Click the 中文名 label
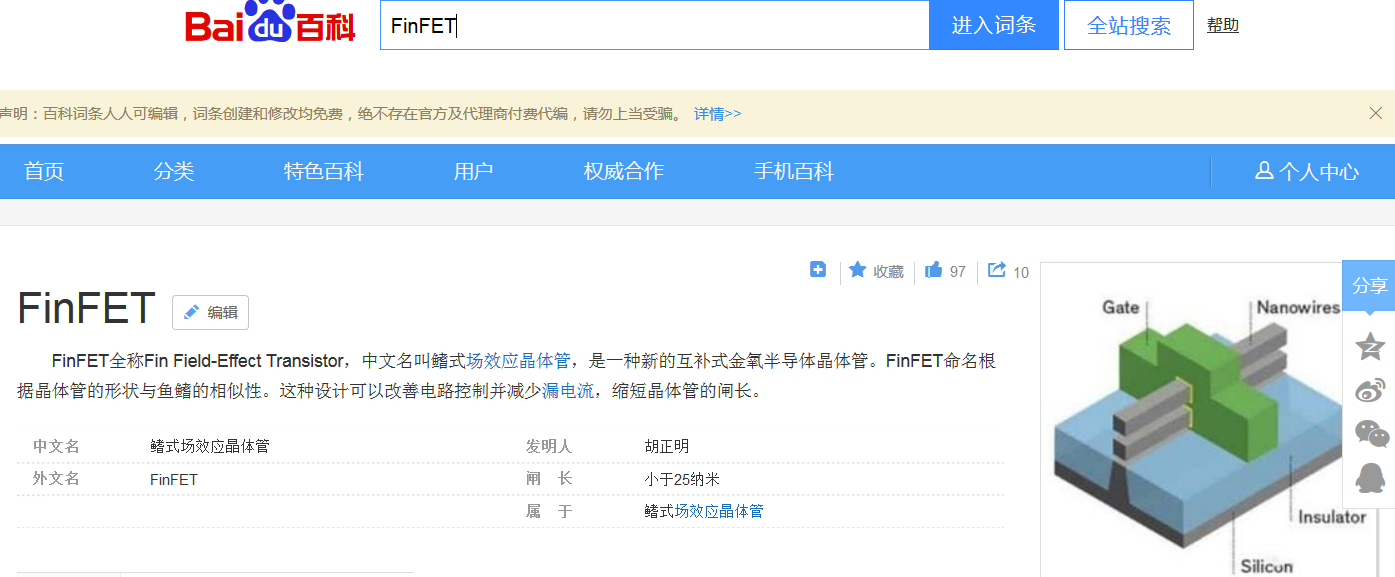This screenshot has height=577, width=1395. tap(56, 447)
